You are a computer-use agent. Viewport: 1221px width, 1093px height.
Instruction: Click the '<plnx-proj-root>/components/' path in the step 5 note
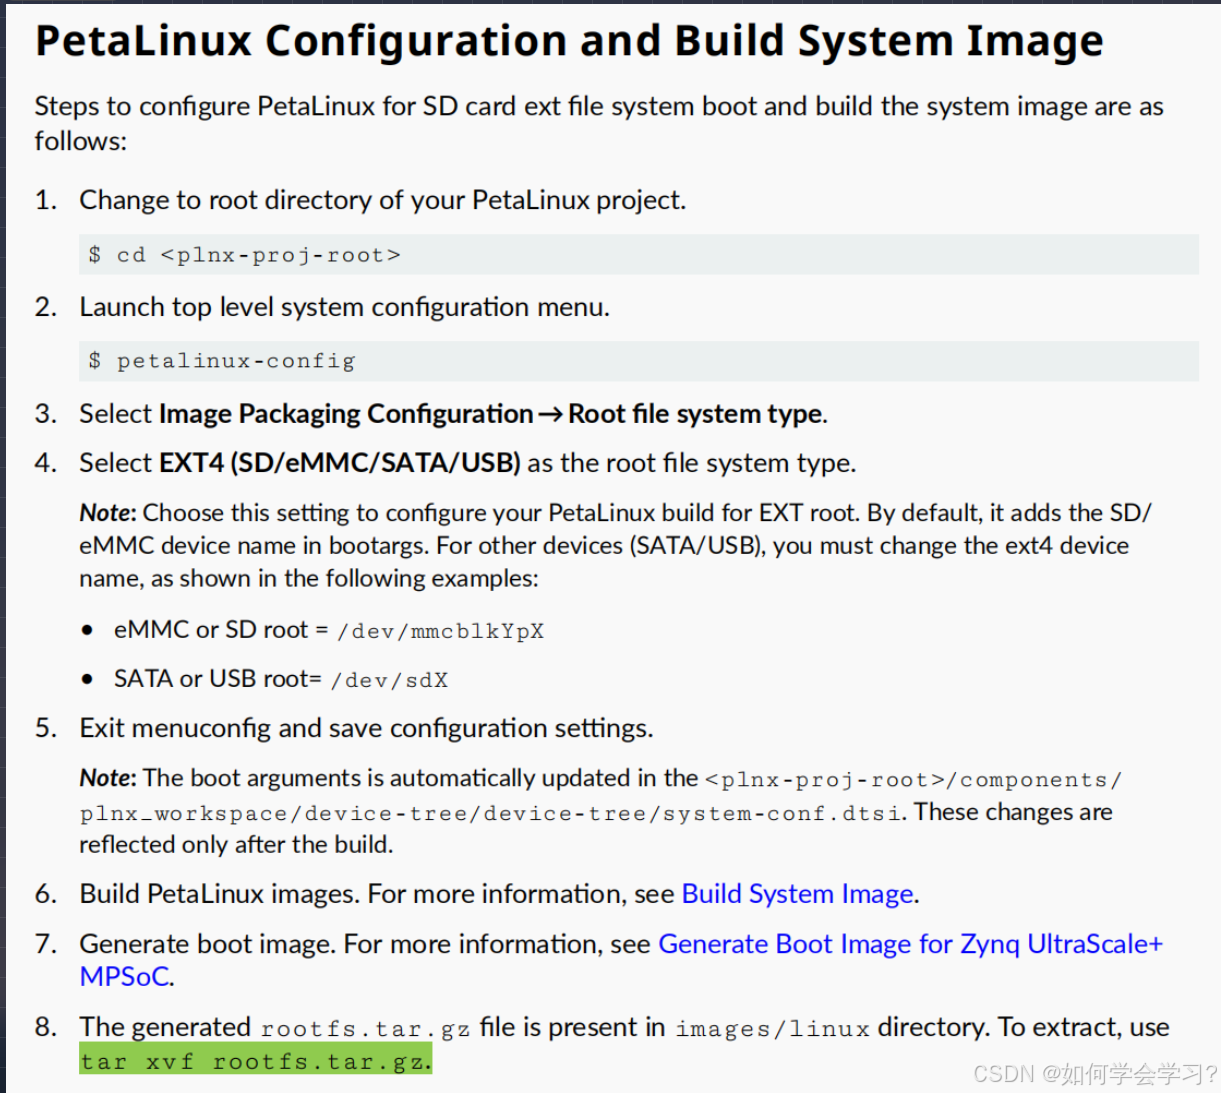click(x=913, y=780)
